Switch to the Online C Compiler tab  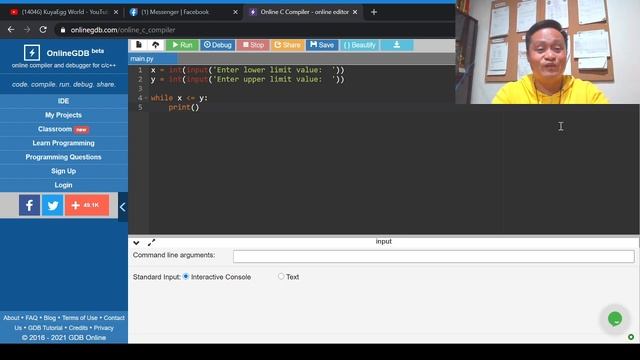304,12
